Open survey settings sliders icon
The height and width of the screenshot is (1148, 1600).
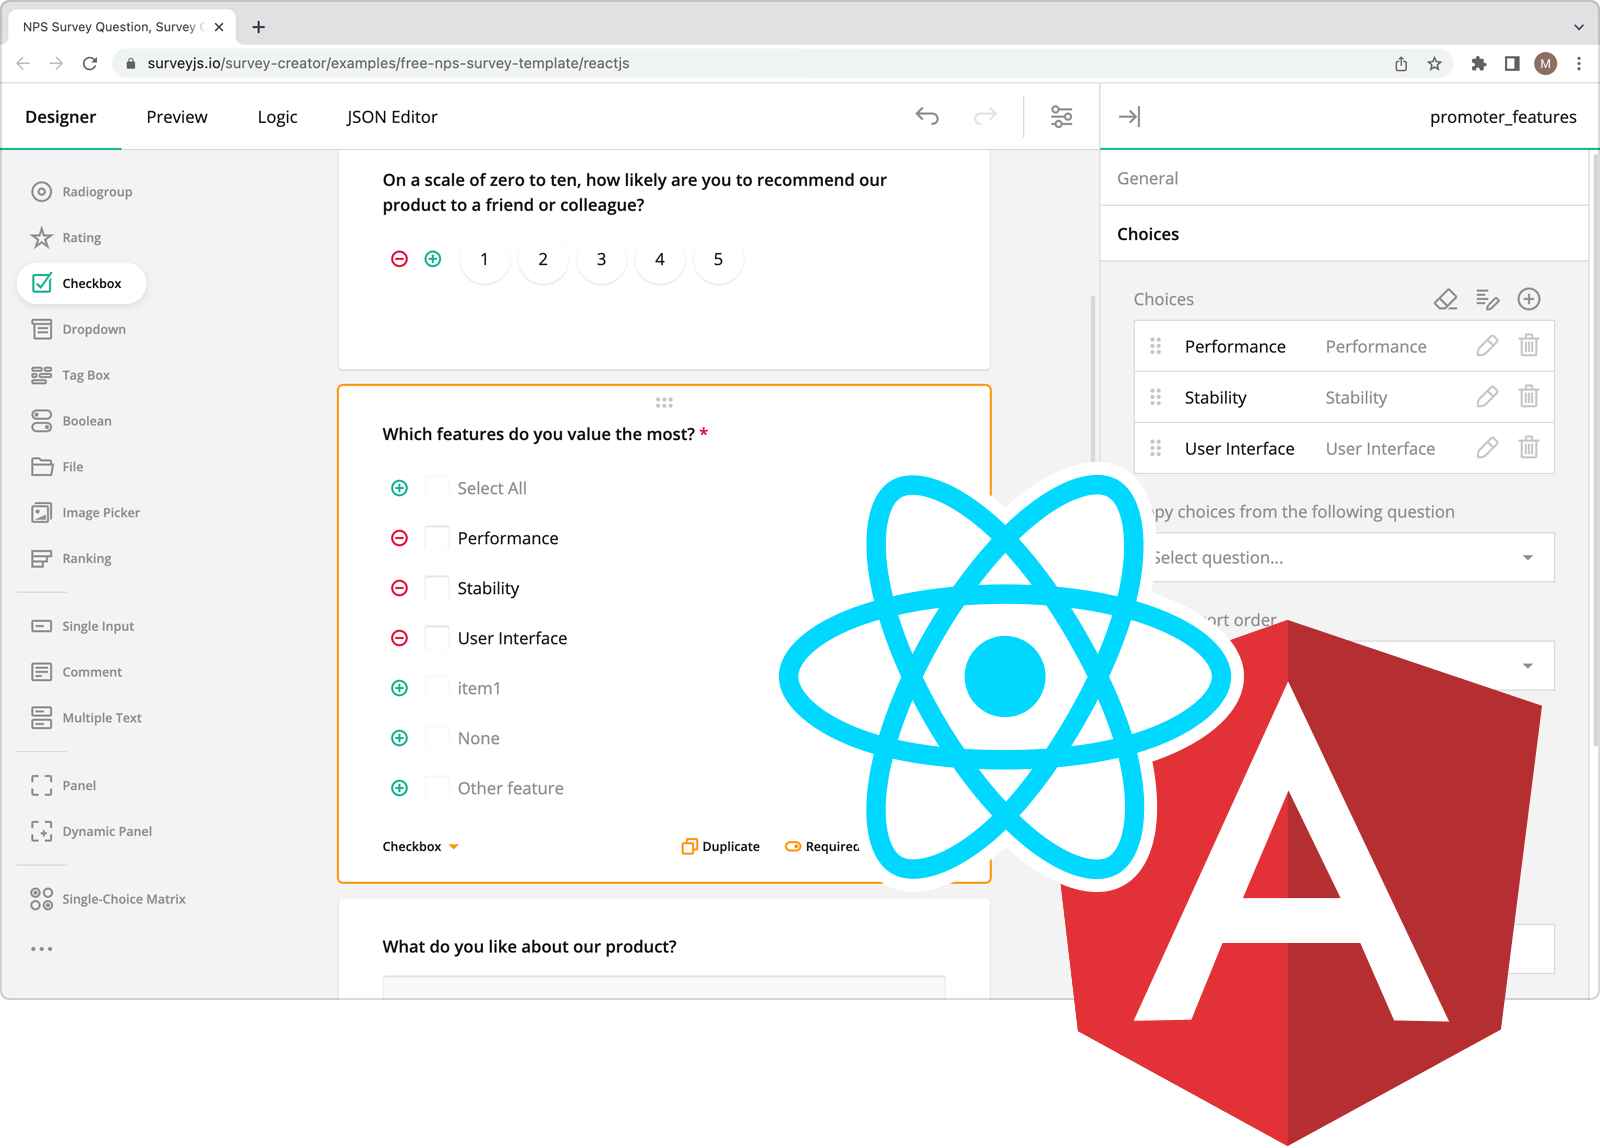[x=1062, y=117]
